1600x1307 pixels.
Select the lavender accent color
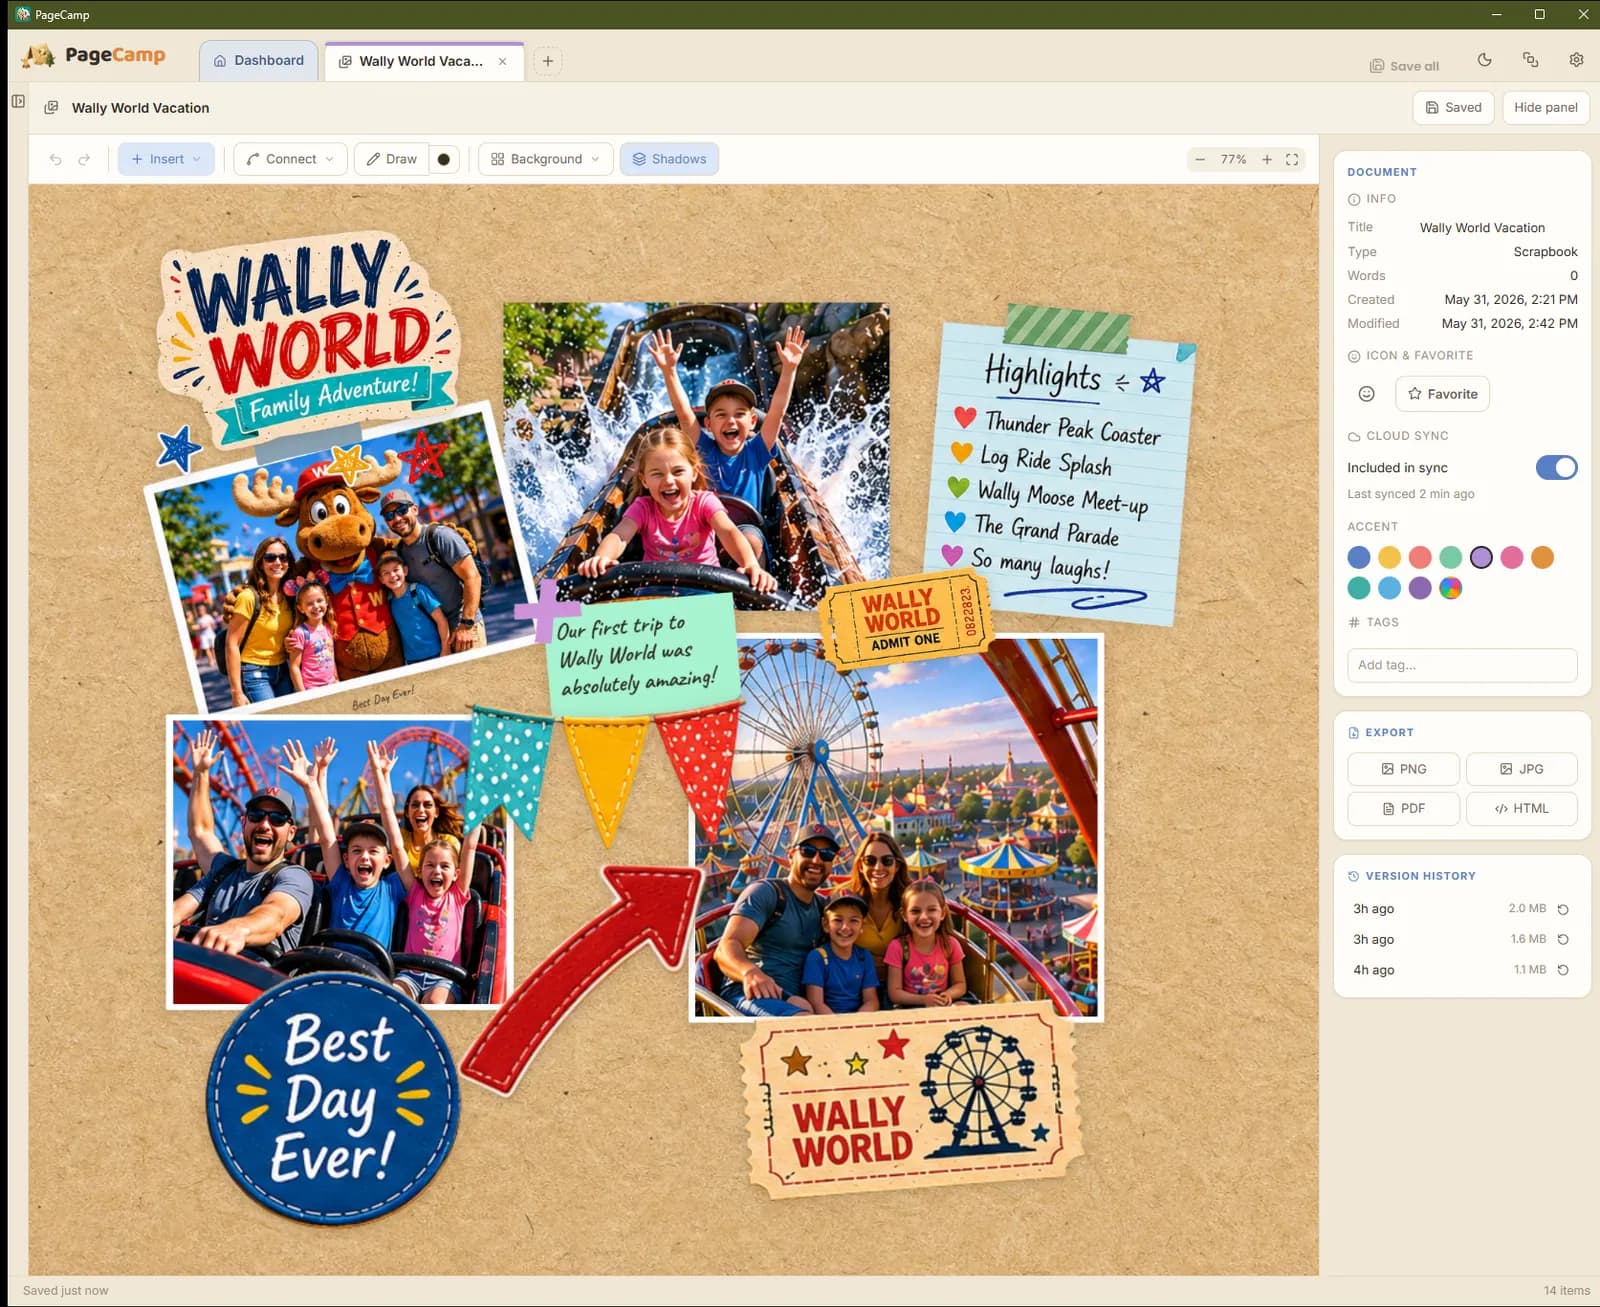(1481, 557)
